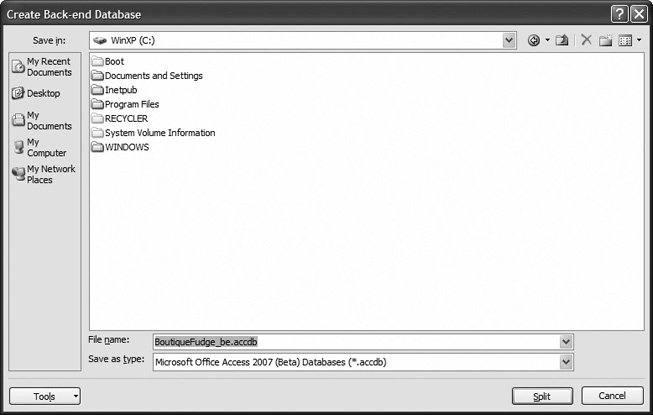The width and height of the screenshot is (653, 415).
Task: Open the Views dropdown arrow
Action: [639, 40]
